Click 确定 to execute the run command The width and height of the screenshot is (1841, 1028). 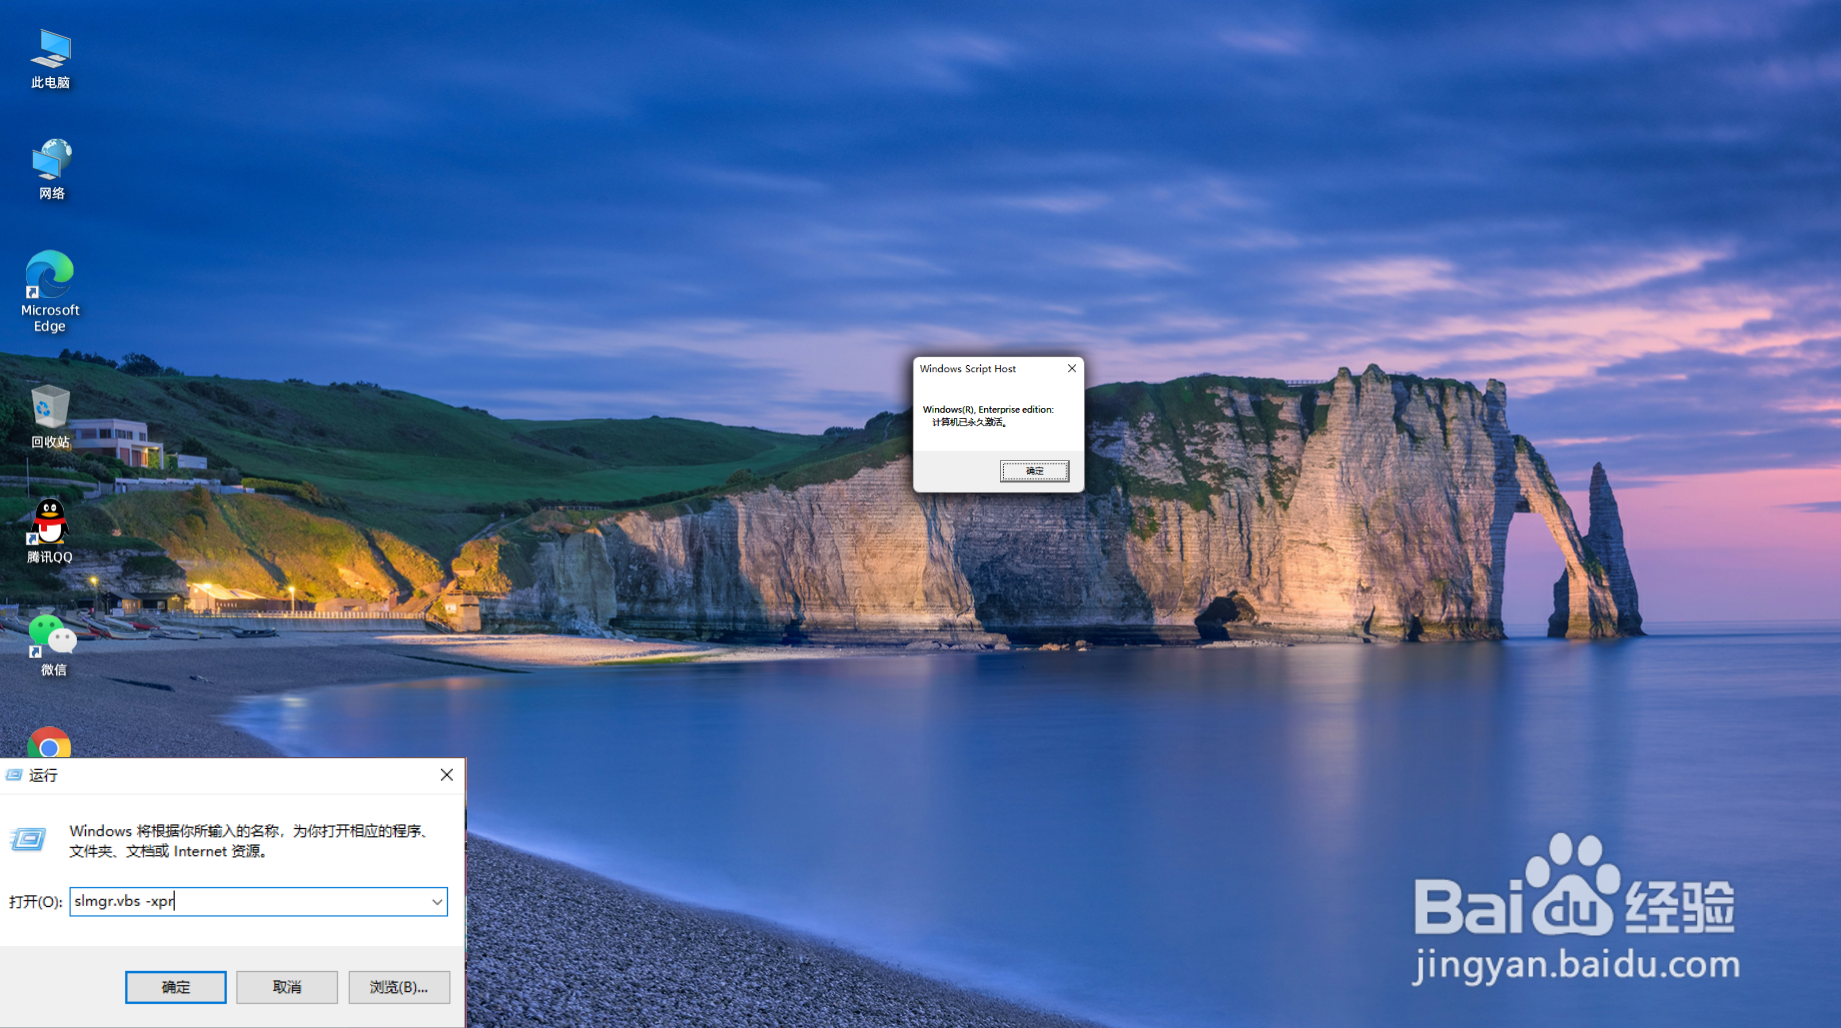(x=175, y=987)
